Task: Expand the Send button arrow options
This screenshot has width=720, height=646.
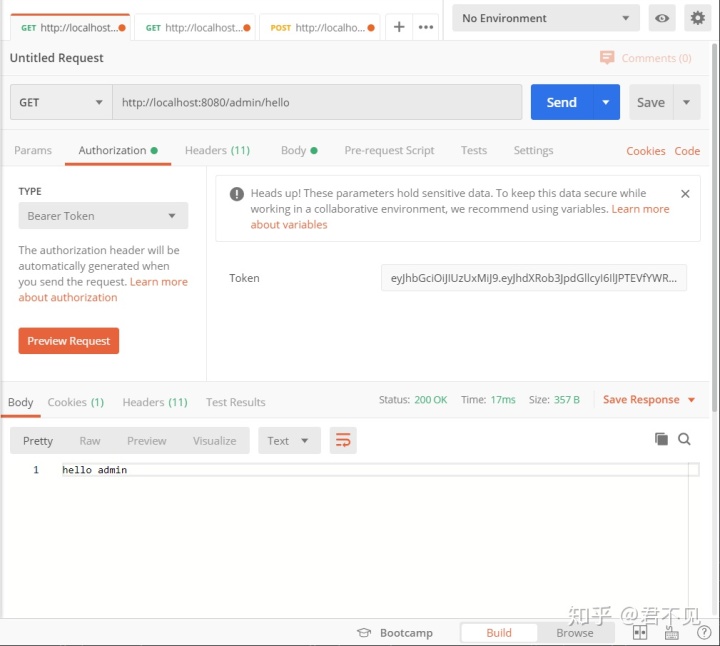Action: pyautogui.click(x=606, y=102)
